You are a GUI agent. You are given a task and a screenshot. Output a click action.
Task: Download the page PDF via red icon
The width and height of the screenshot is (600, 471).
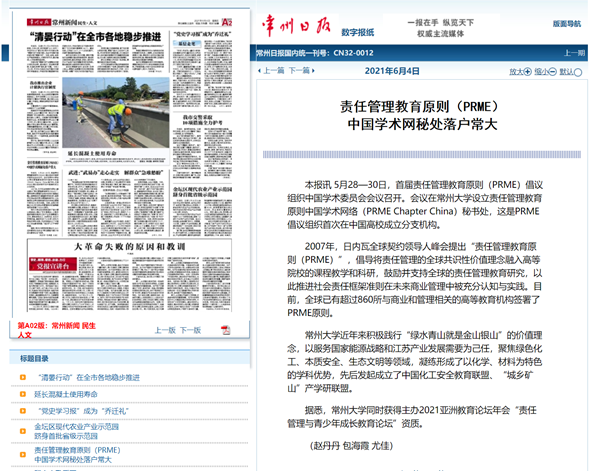click(227, 329)
